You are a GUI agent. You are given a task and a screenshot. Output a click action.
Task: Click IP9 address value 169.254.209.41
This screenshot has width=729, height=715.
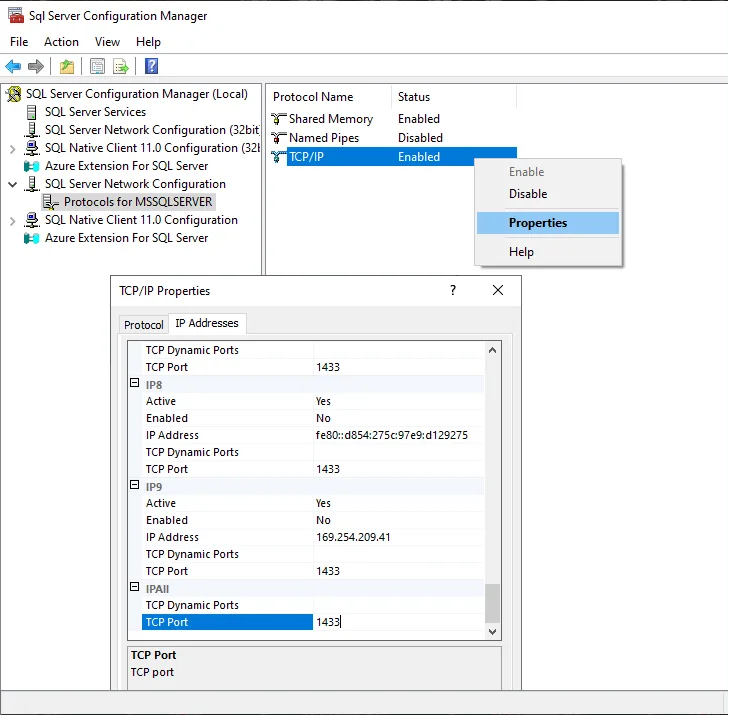click(x=353, y=537)
